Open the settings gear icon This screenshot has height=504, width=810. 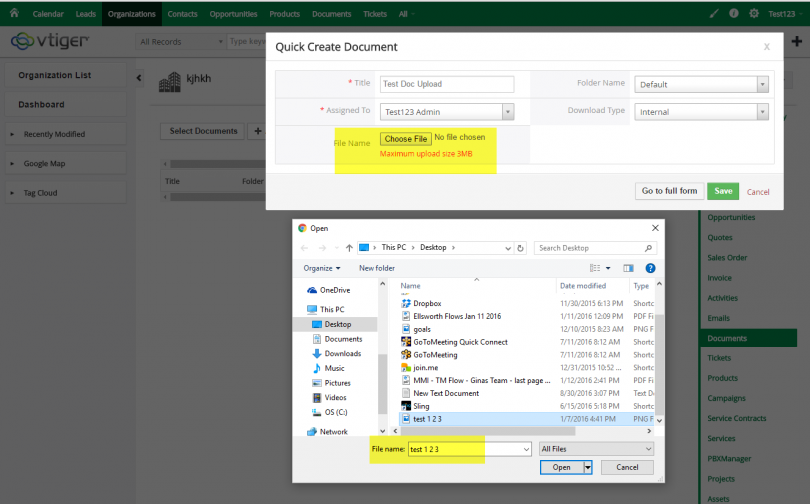(x=753, y=13)
